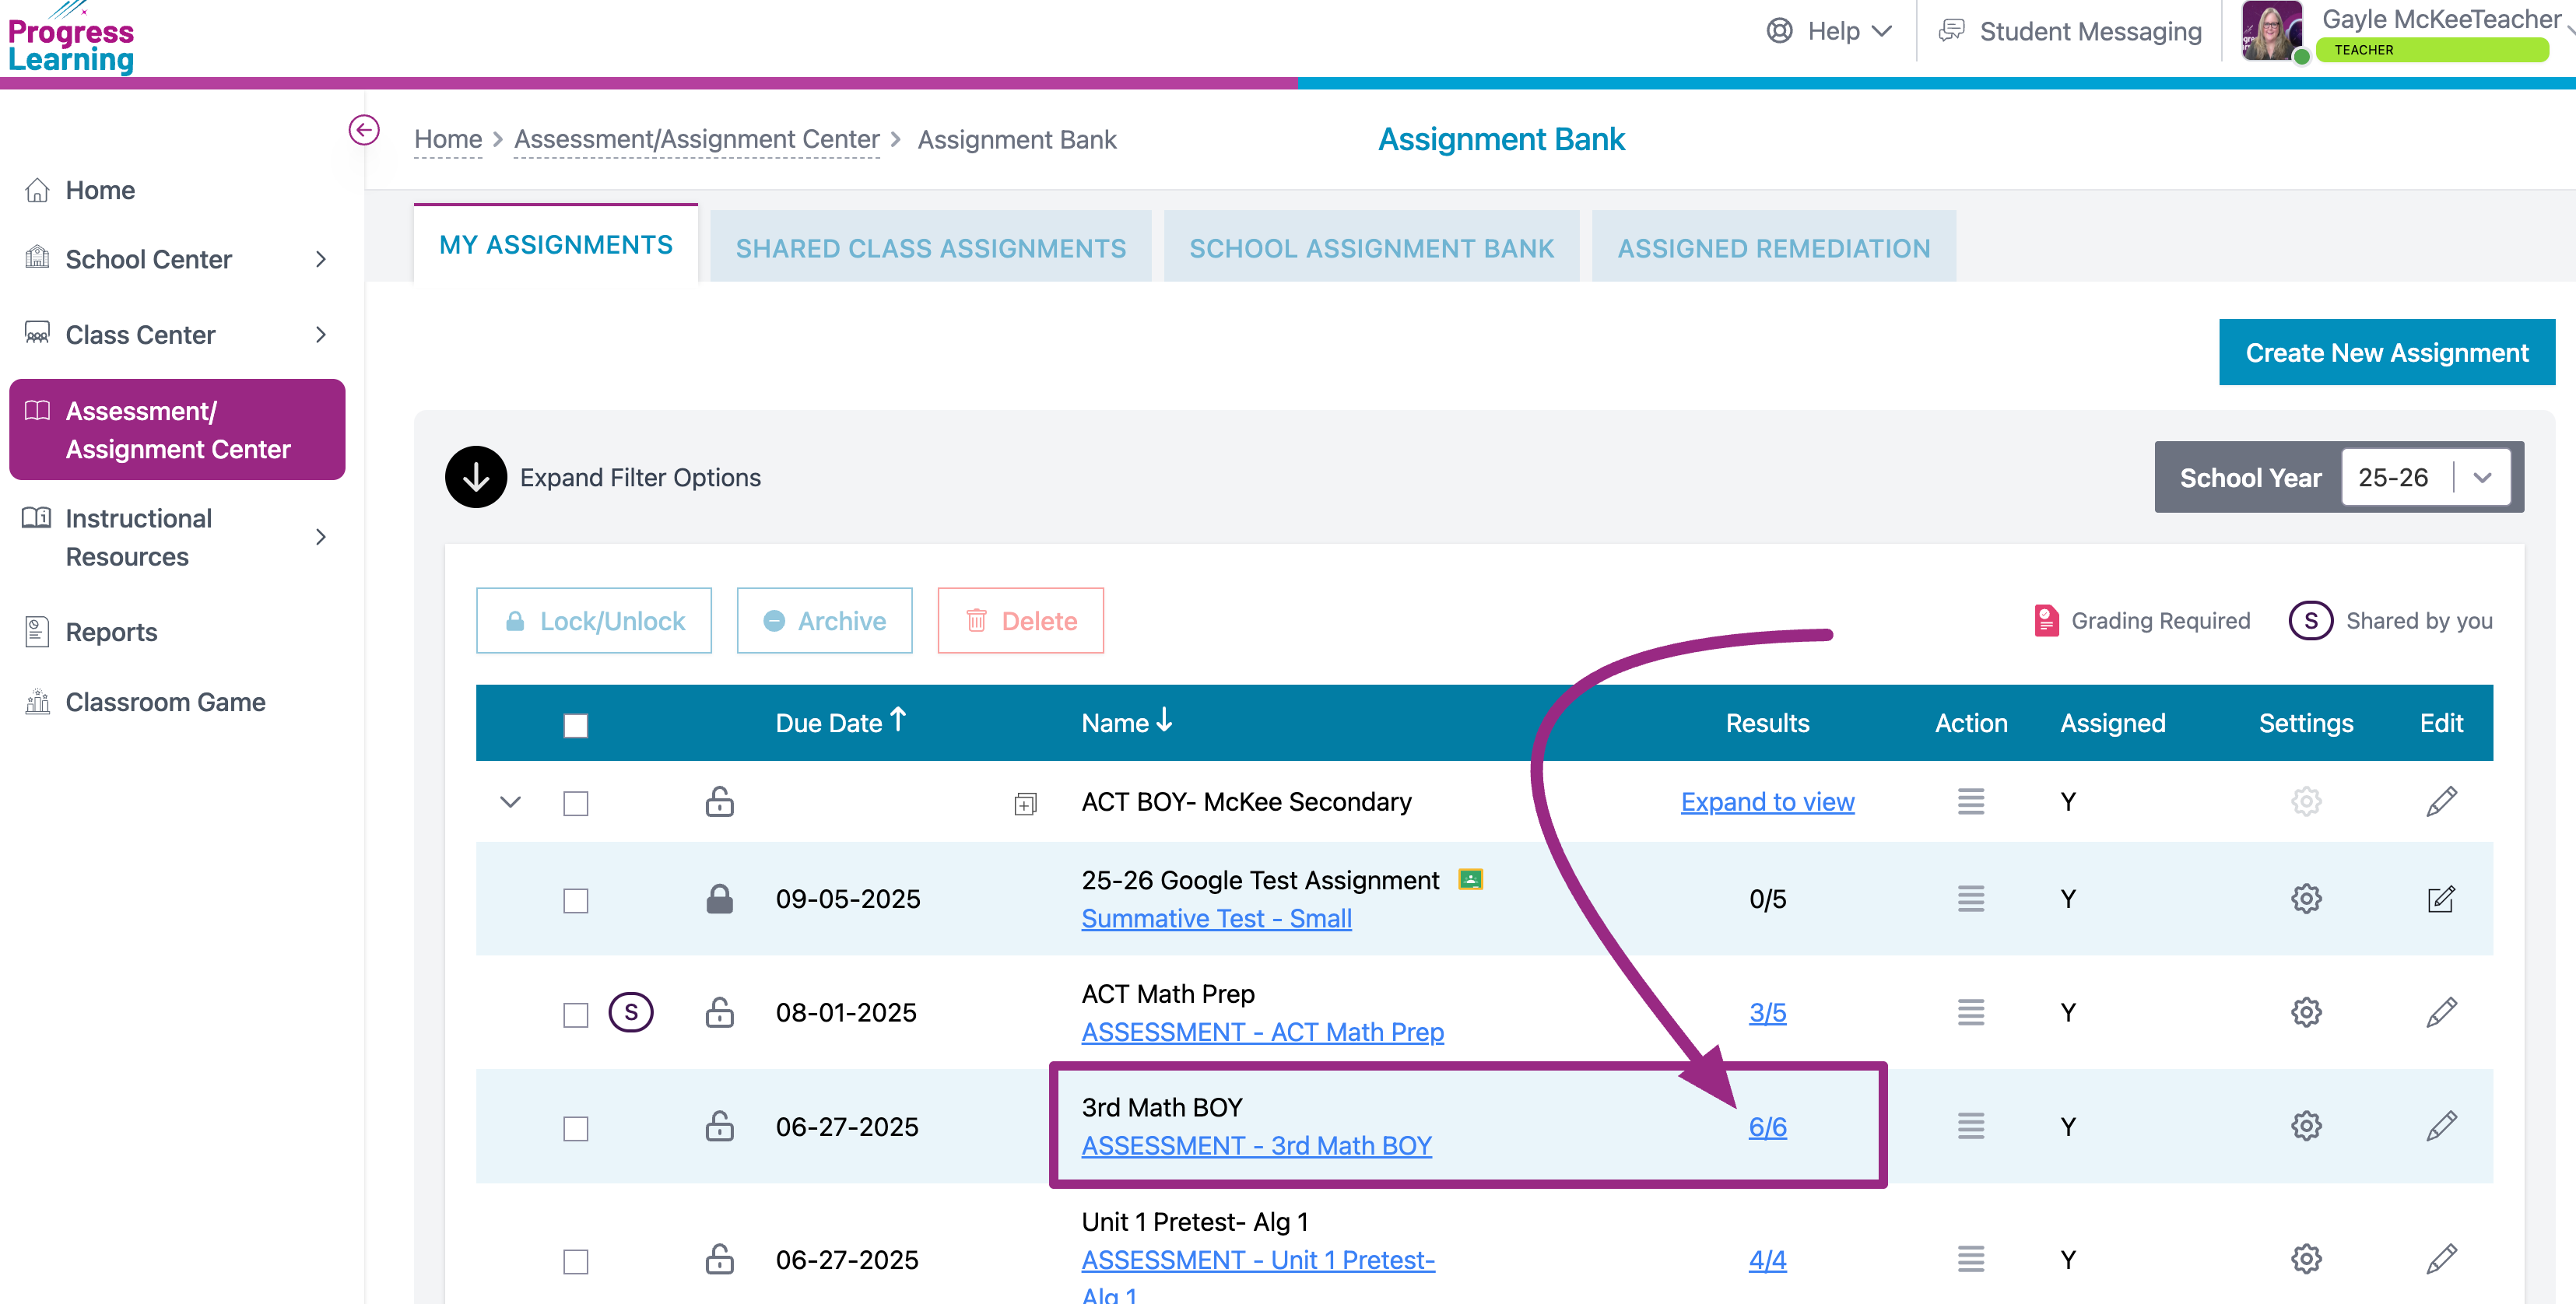Click the Progress Learning logo
The image size is (2576, 1304).
(71, 40)
